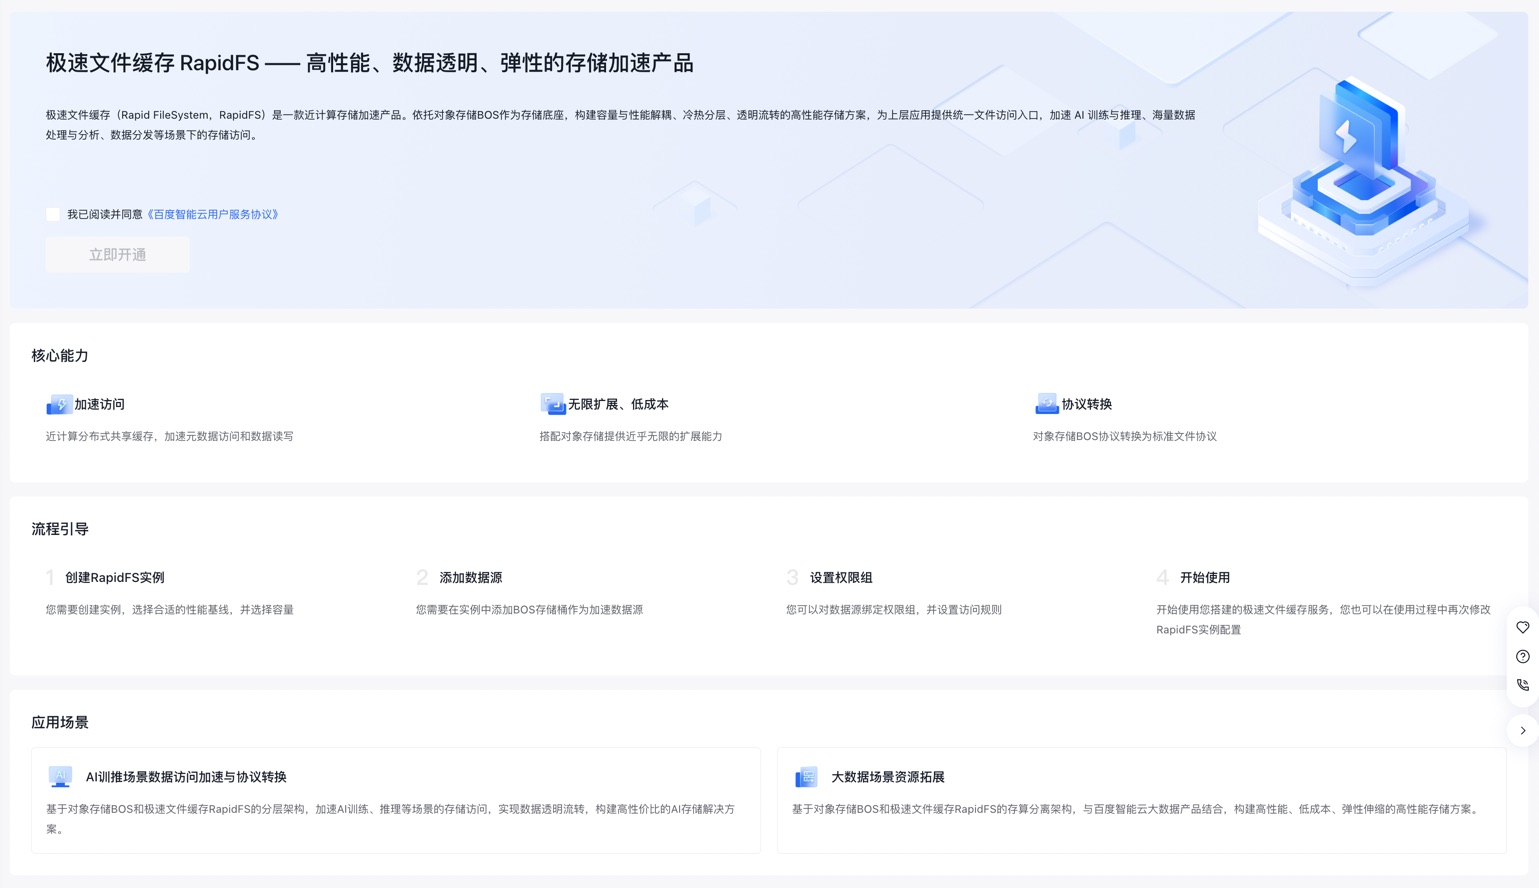The width and height of the screenshot is (1539, 888).
Task: Click the 极速文件缓存 RapidFS page title
Action: [370, 63]
